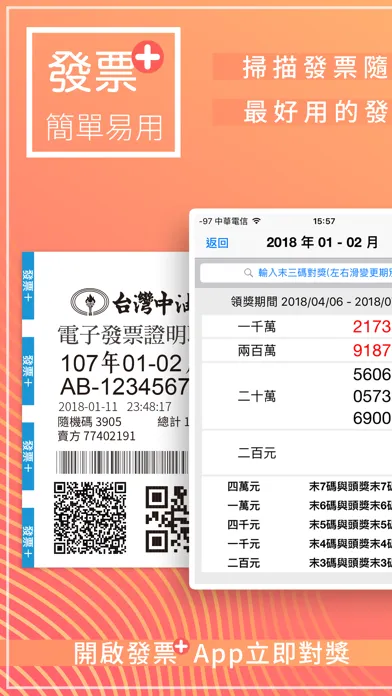Click the number starting 6900

[372, 418]
